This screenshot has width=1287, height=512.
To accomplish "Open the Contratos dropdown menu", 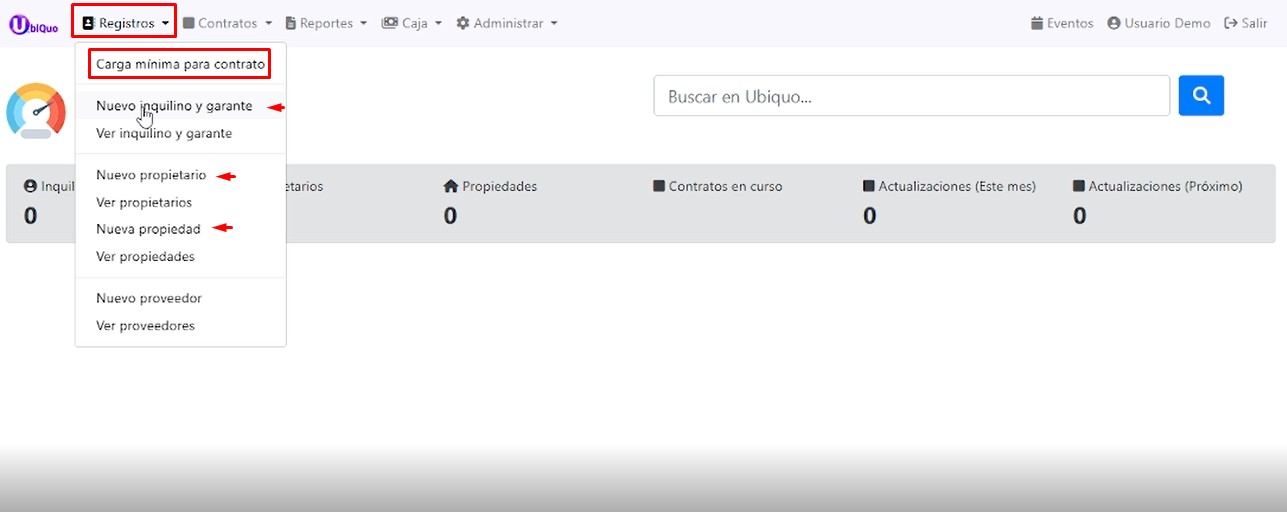I will pos(227,23).
